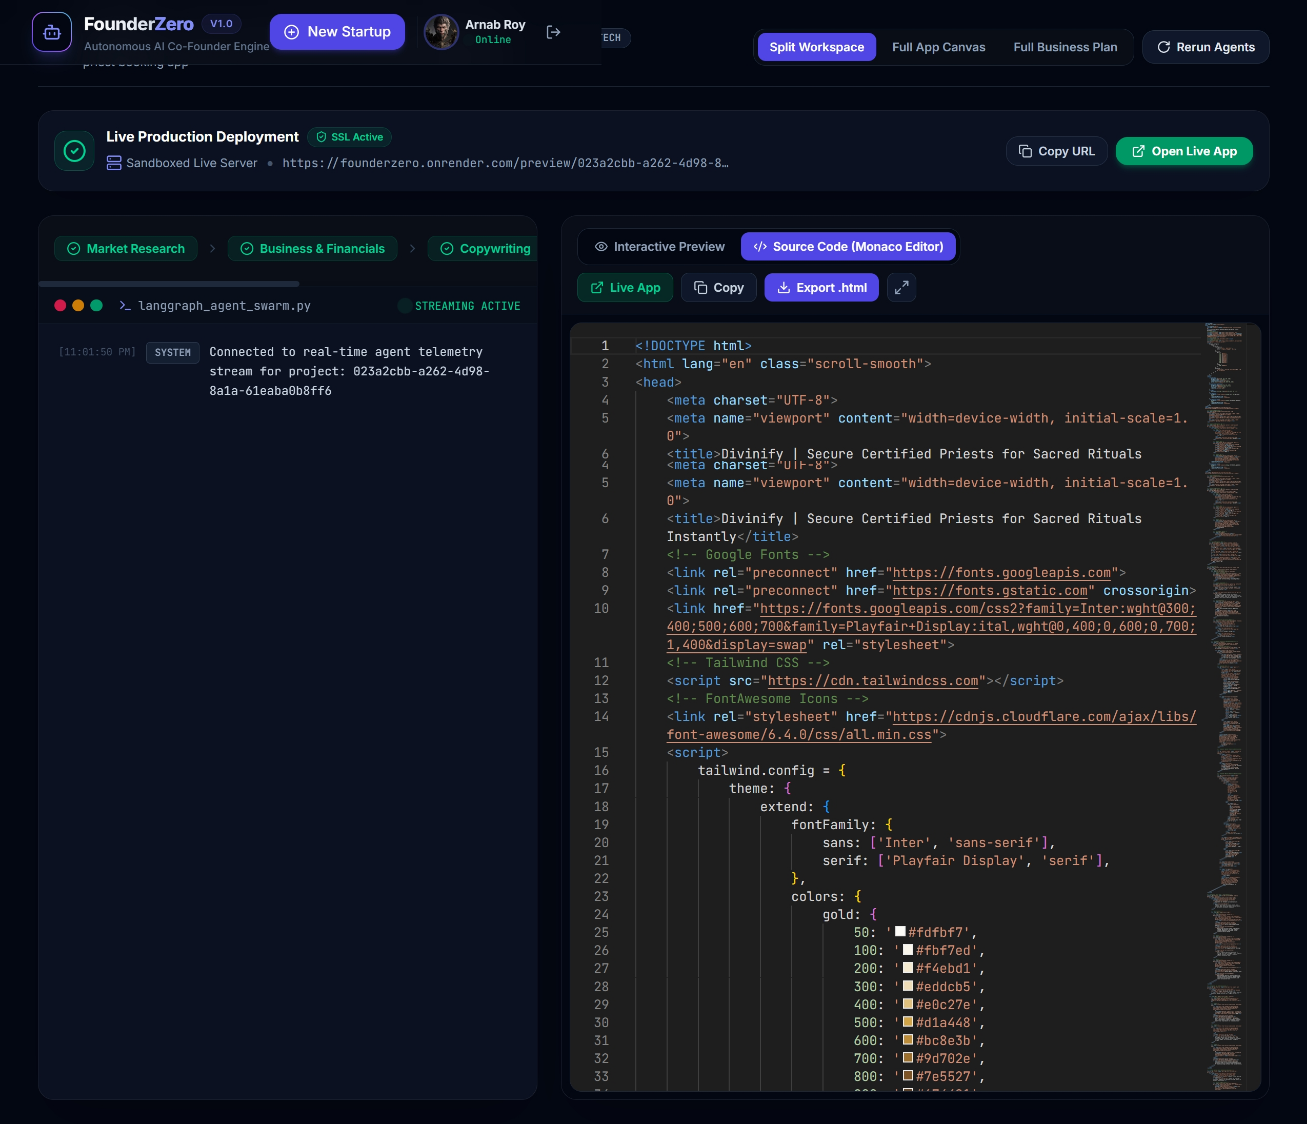Click the <!DOCTYPE html> line
1307x1124 pixels.
pyautogui.click(x=693, y=346)
